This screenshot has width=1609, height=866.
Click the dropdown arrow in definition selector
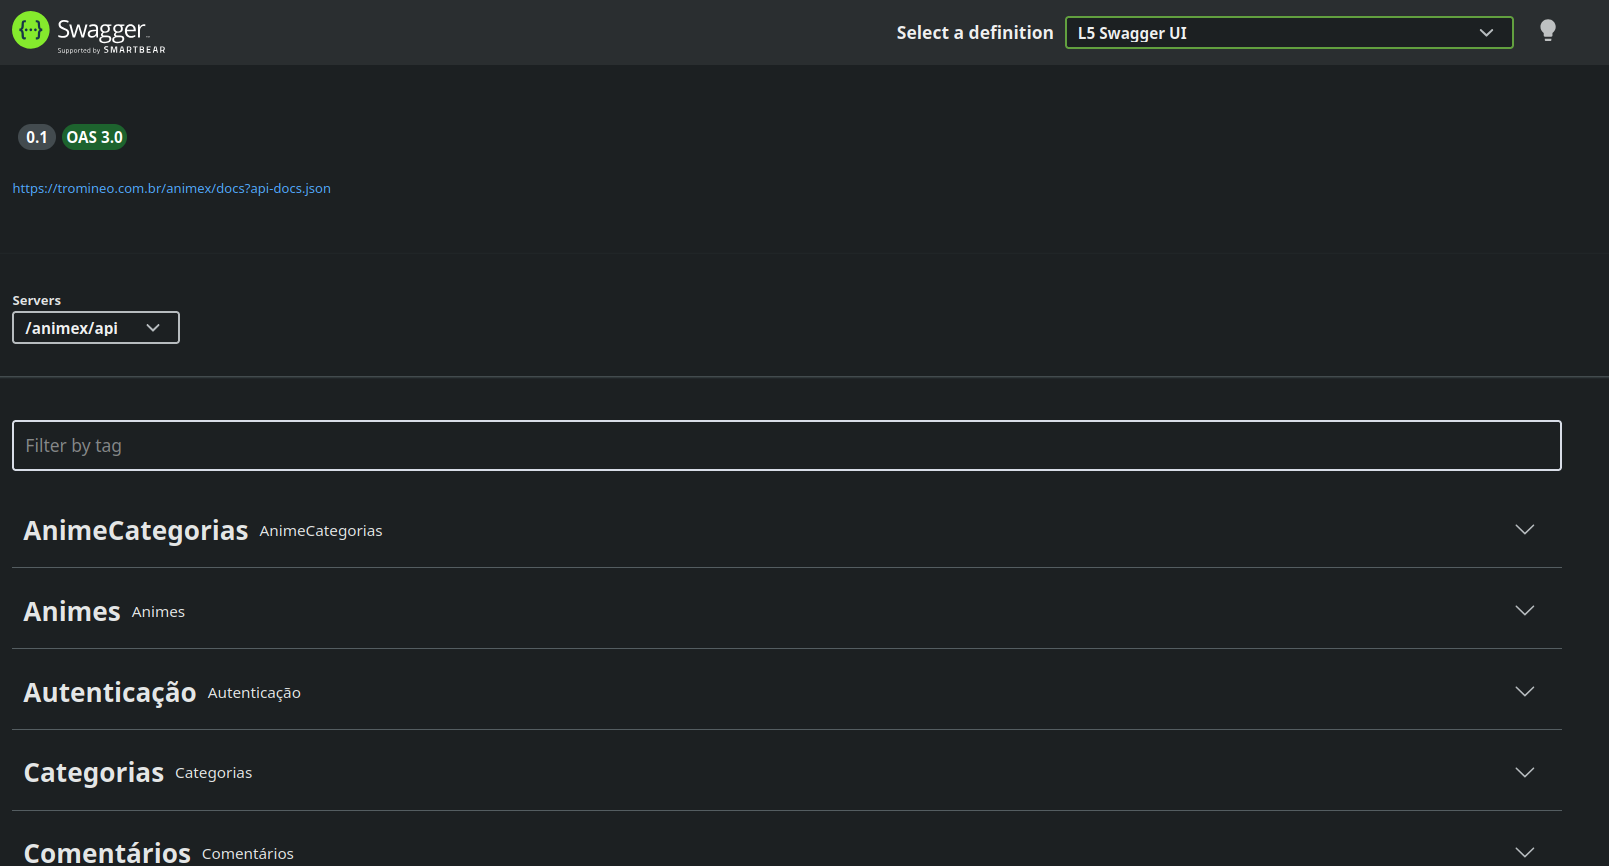(1486, 33)
